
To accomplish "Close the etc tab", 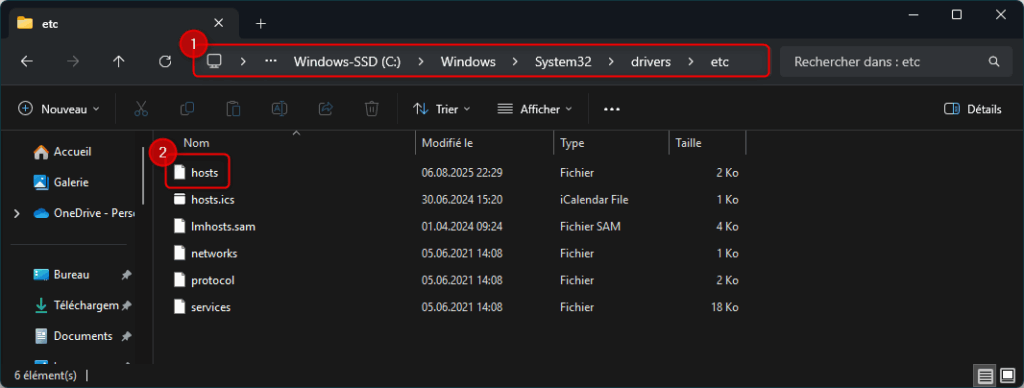I will pos(218,23).
